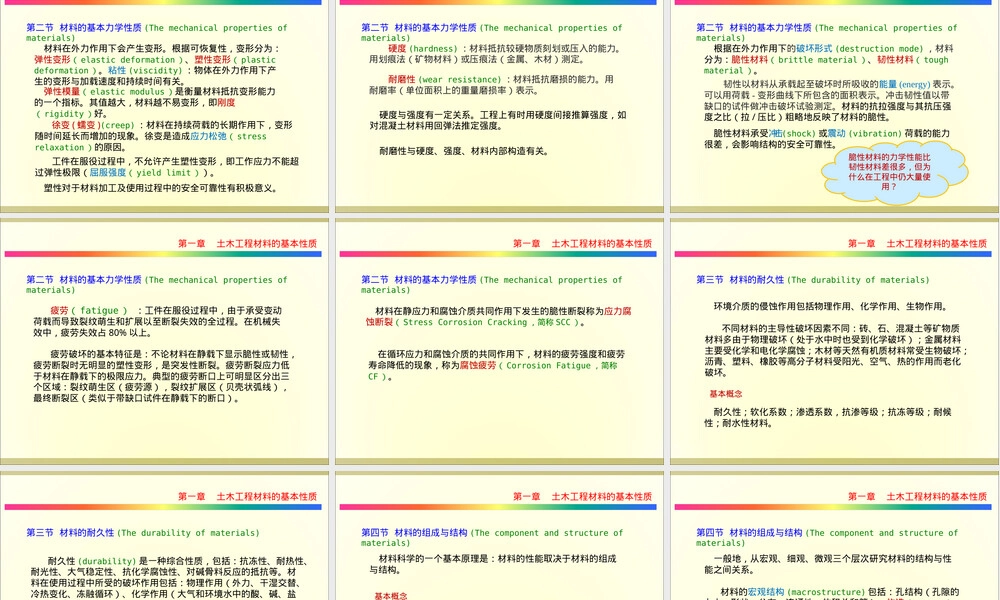
Task: Click the blue term 能量 (energy)
Action: coord(904,84)
